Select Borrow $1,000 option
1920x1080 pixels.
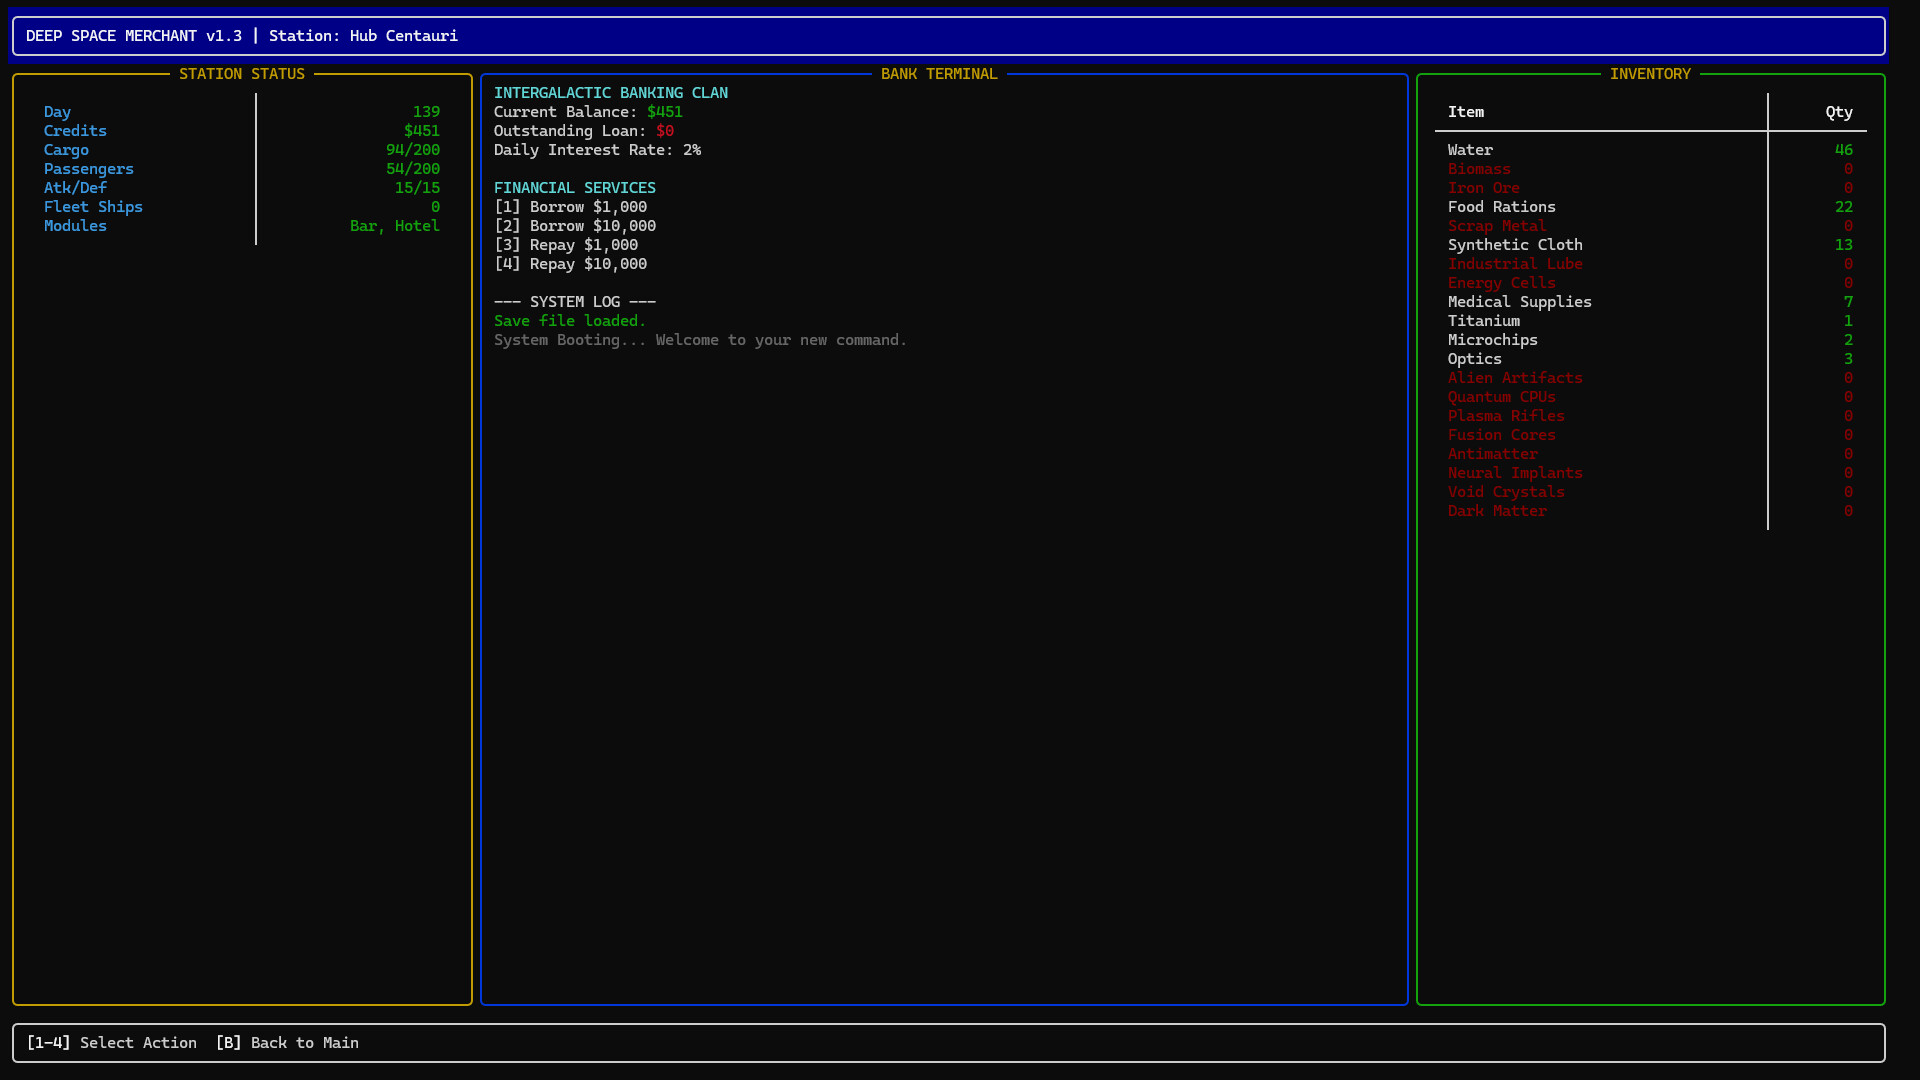[571, 207]
